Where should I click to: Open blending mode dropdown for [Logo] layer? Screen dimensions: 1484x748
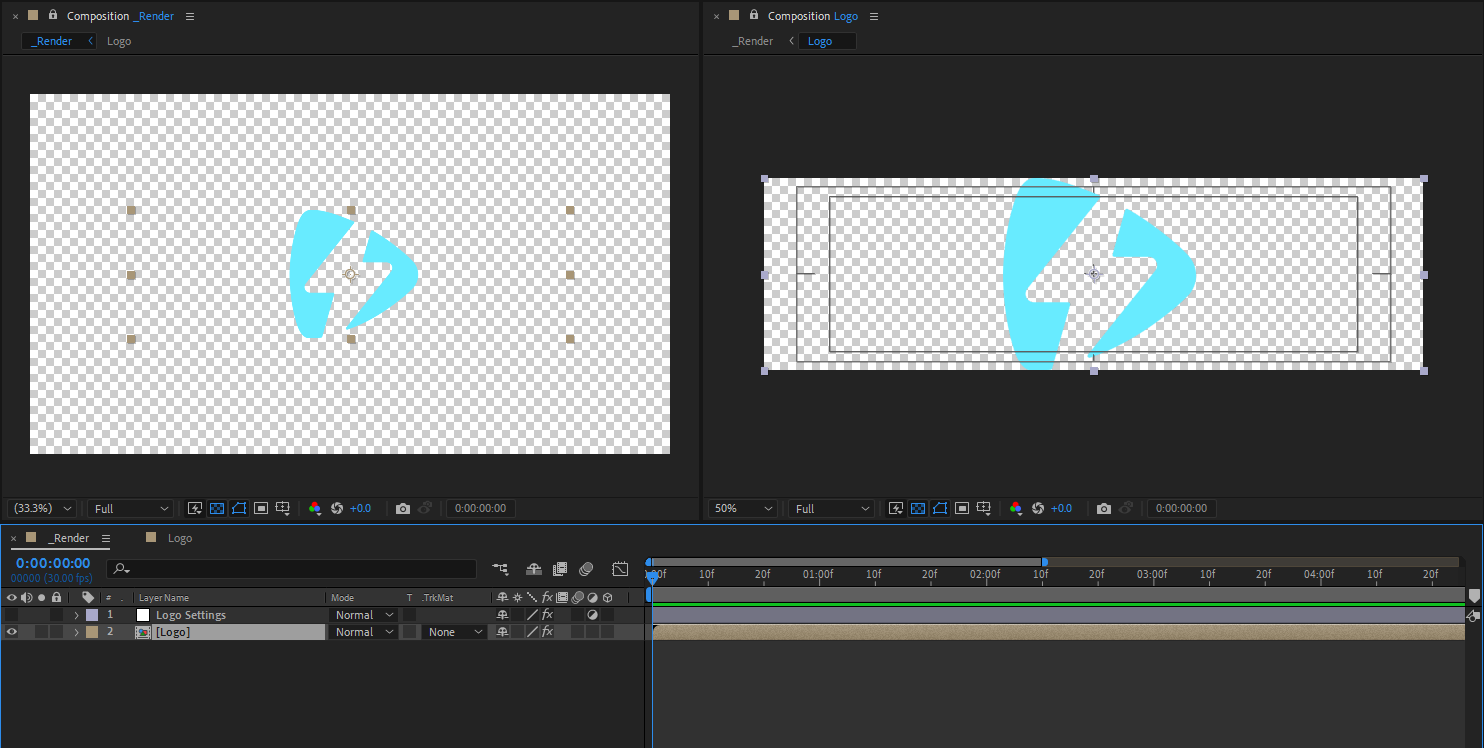364,632
